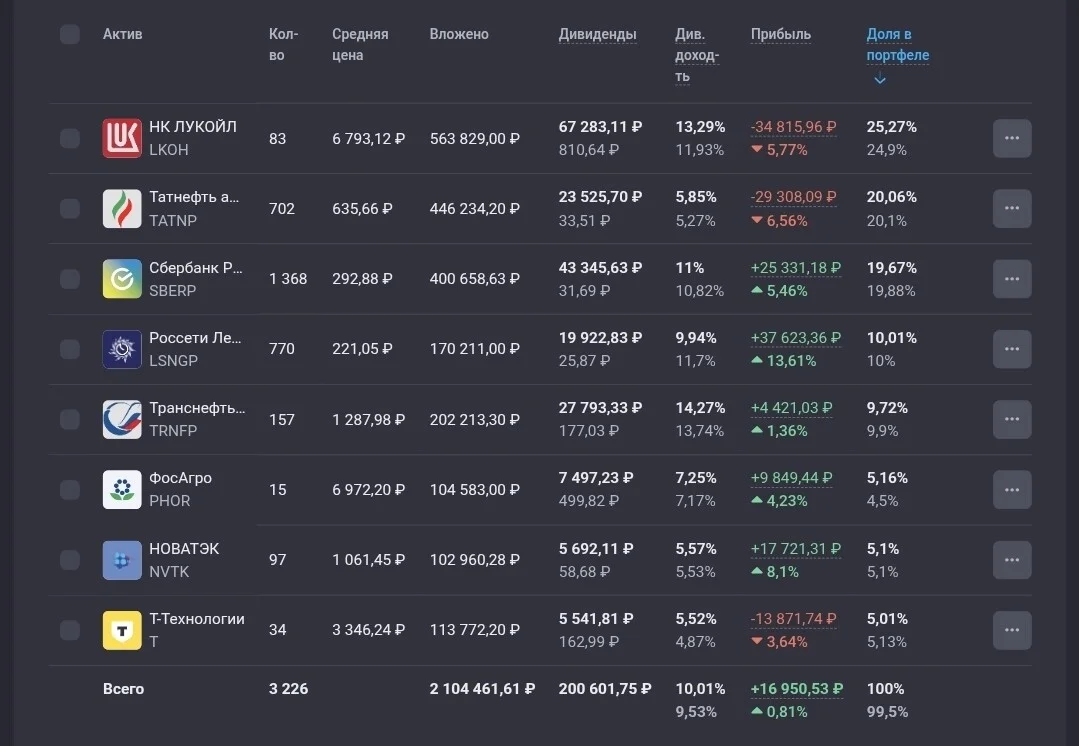Click the Transneft TRNFP logo icon
Image resolution: width=1079 pixels, height=746 pixels.
pyautogui.click(x=122, y=419)
